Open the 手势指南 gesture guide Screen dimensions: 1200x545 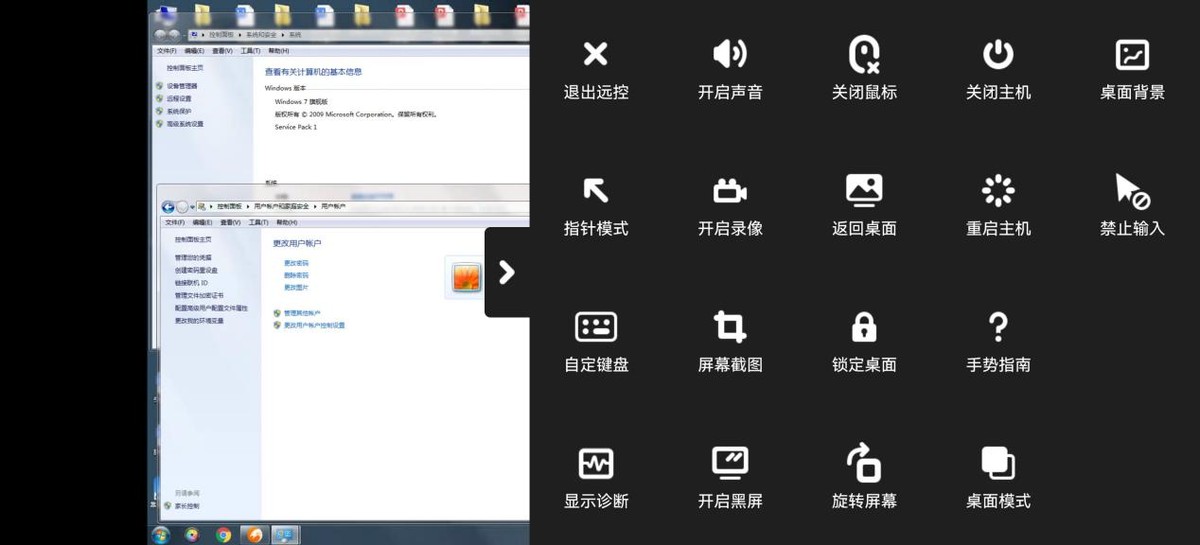998,343
